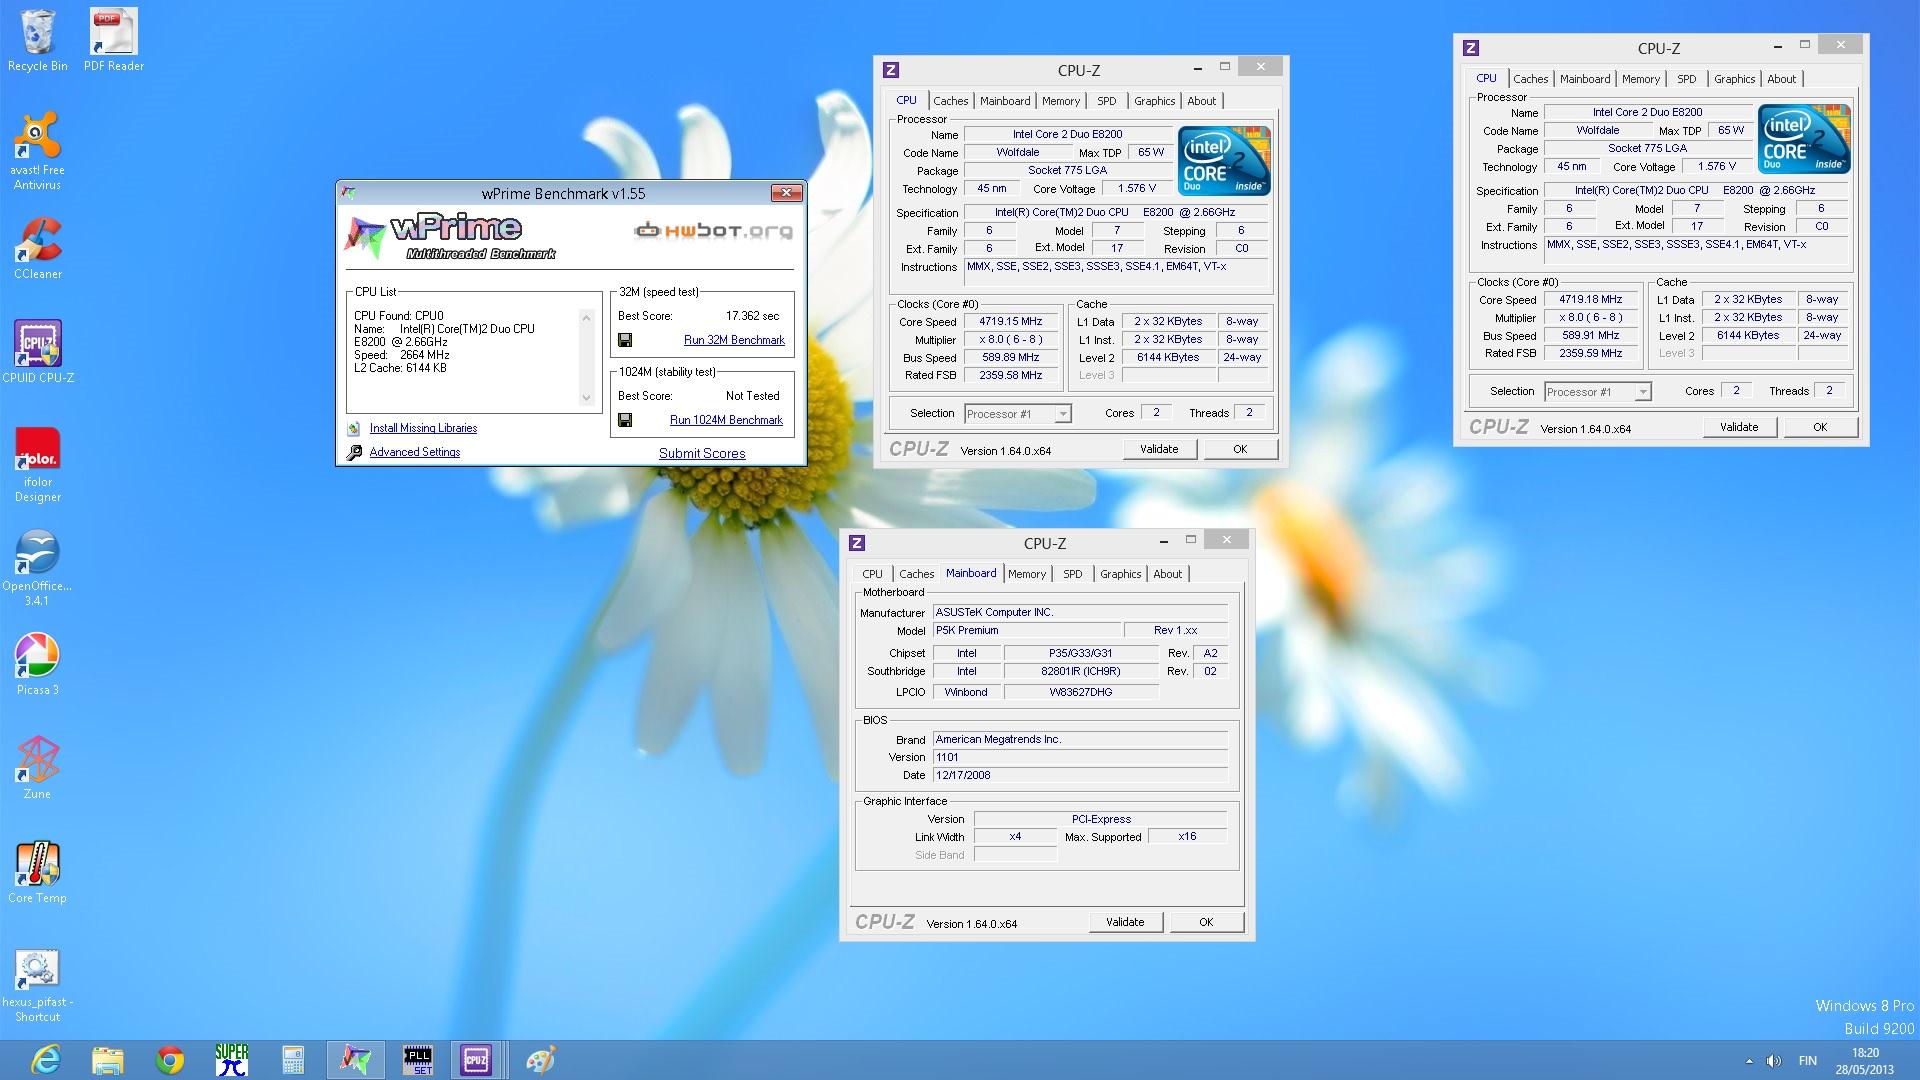
Task: Launch Zune desktop shortcut
Action: (x=38, y=768)
